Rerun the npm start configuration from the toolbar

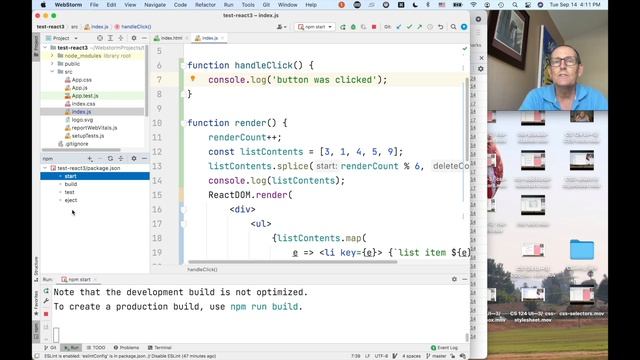click(x=343, y=27)
